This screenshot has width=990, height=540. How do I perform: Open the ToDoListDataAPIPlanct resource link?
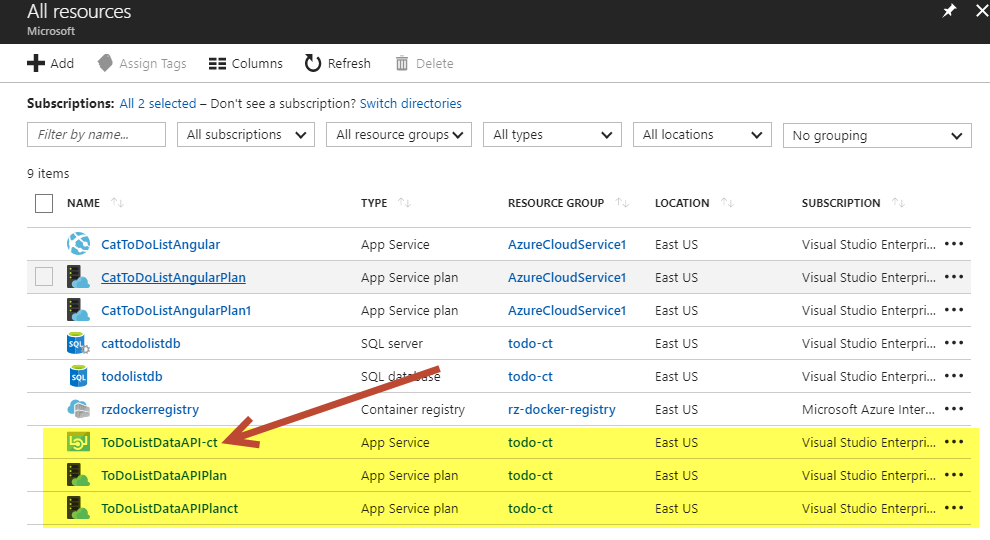[169, 508]
